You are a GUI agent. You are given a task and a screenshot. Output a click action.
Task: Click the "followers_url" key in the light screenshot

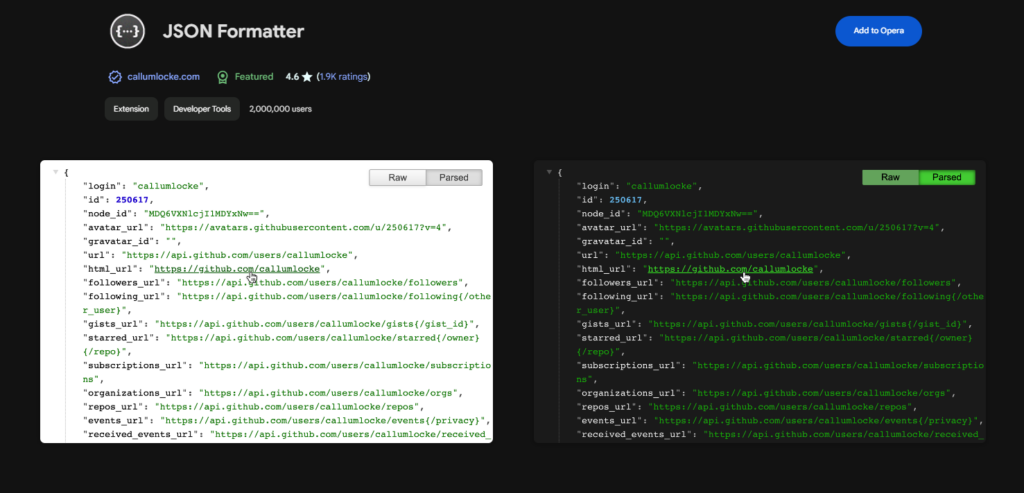tap(123, 283)
